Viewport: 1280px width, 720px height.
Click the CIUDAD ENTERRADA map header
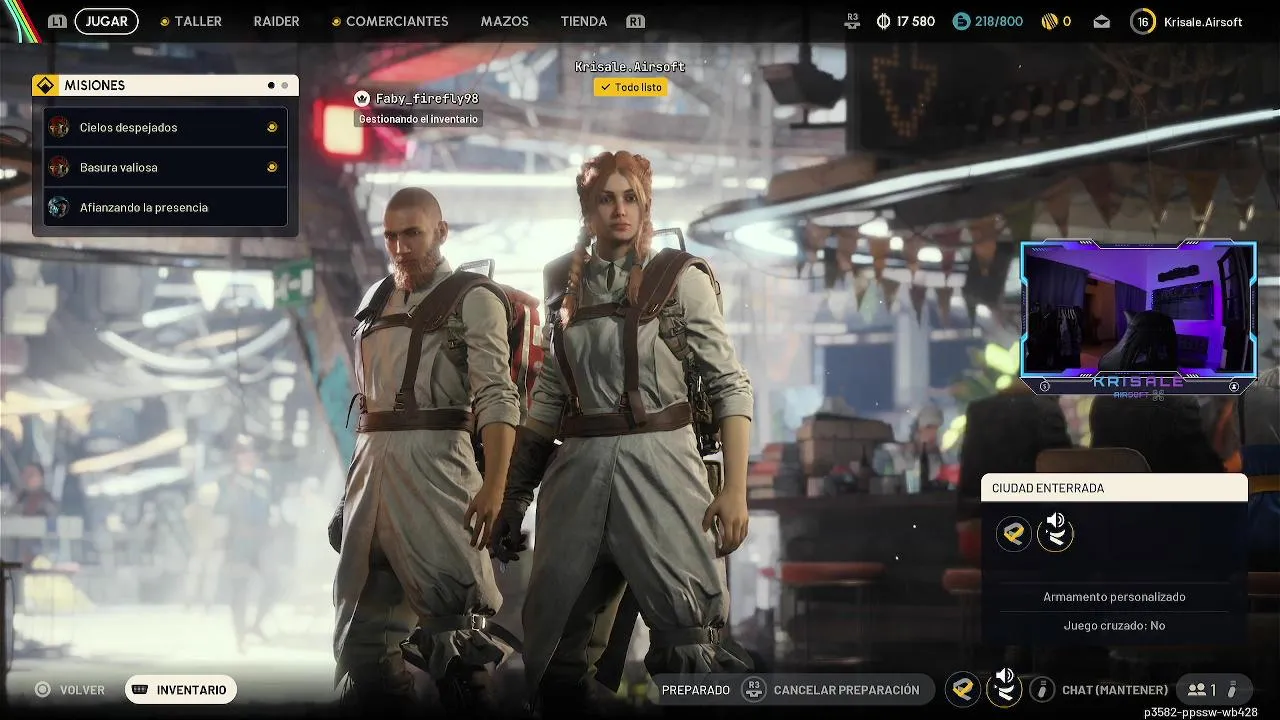point(1114,488)
